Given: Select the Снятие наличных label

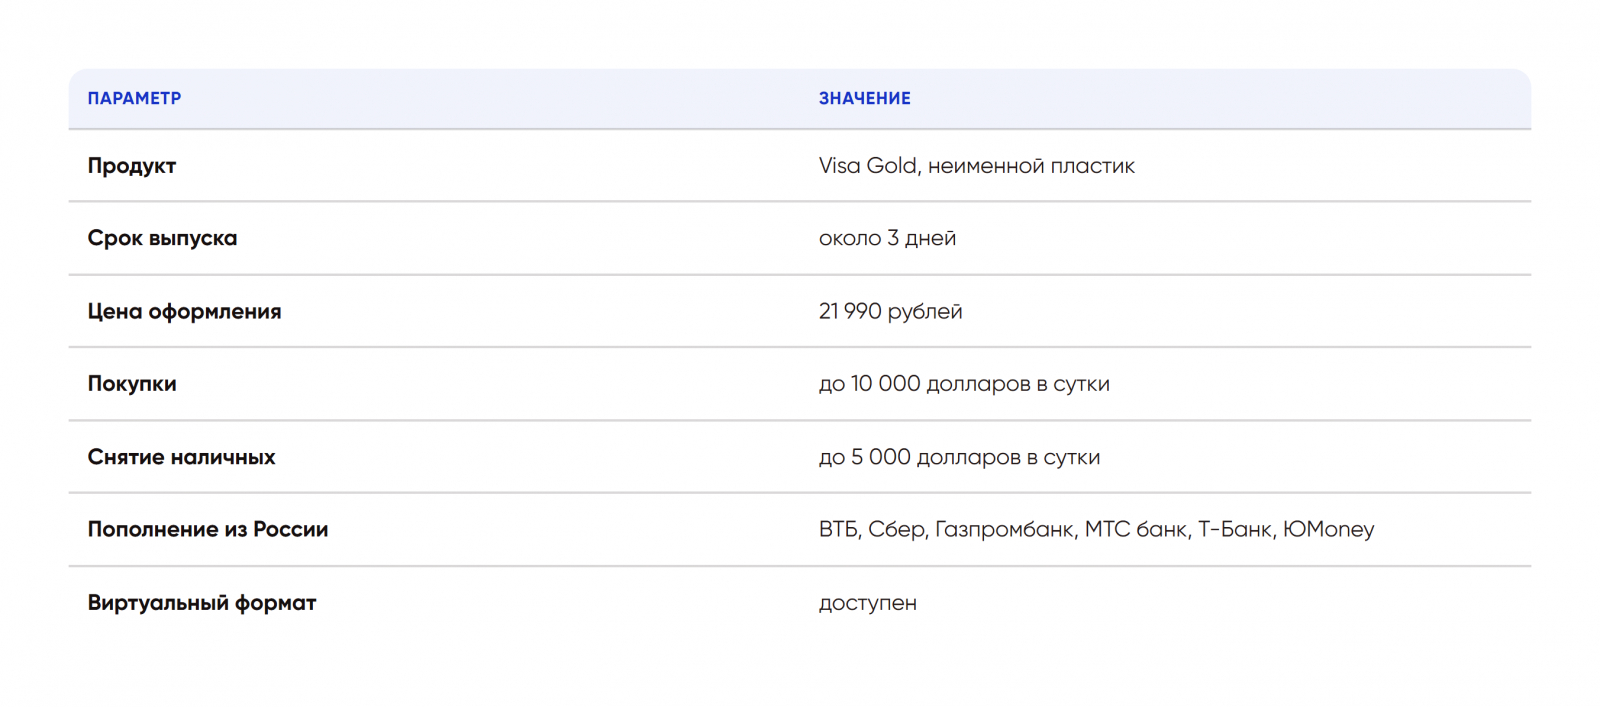Looking at the screenshot, I should pyautogui.click(x=181, y=457).
